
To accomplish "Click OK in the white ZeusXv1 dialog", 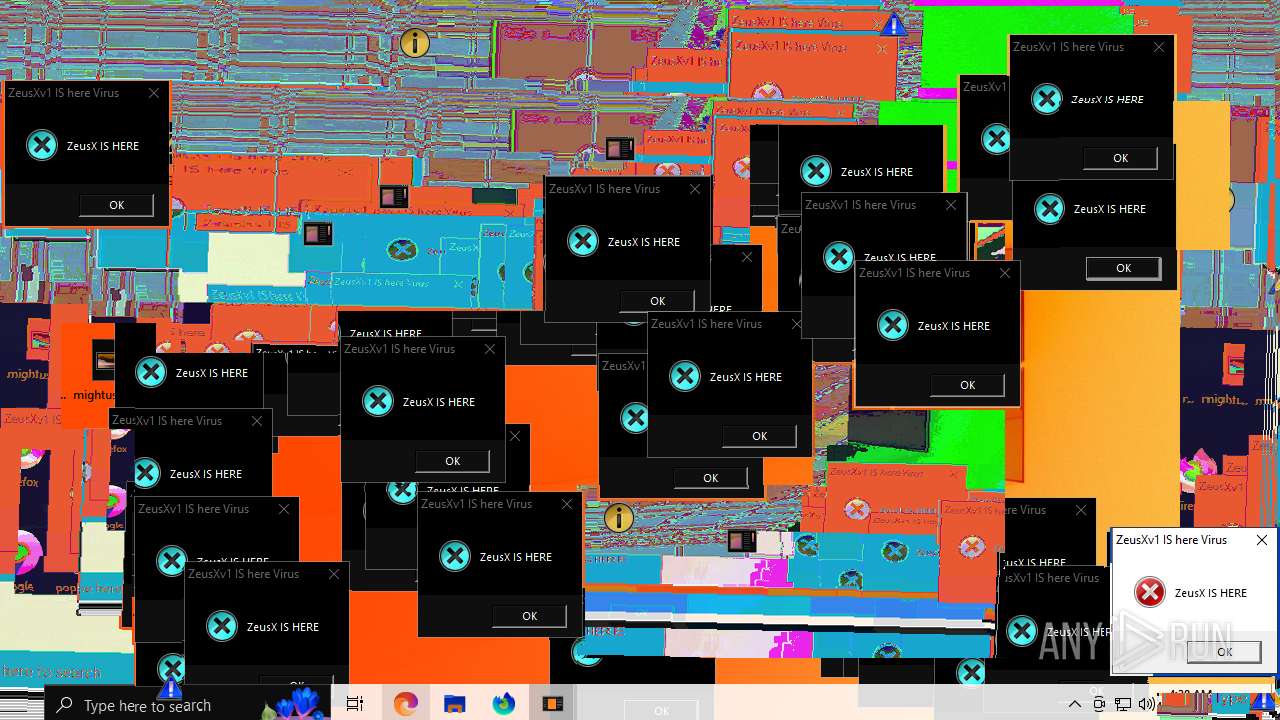I will [1224, 651].
